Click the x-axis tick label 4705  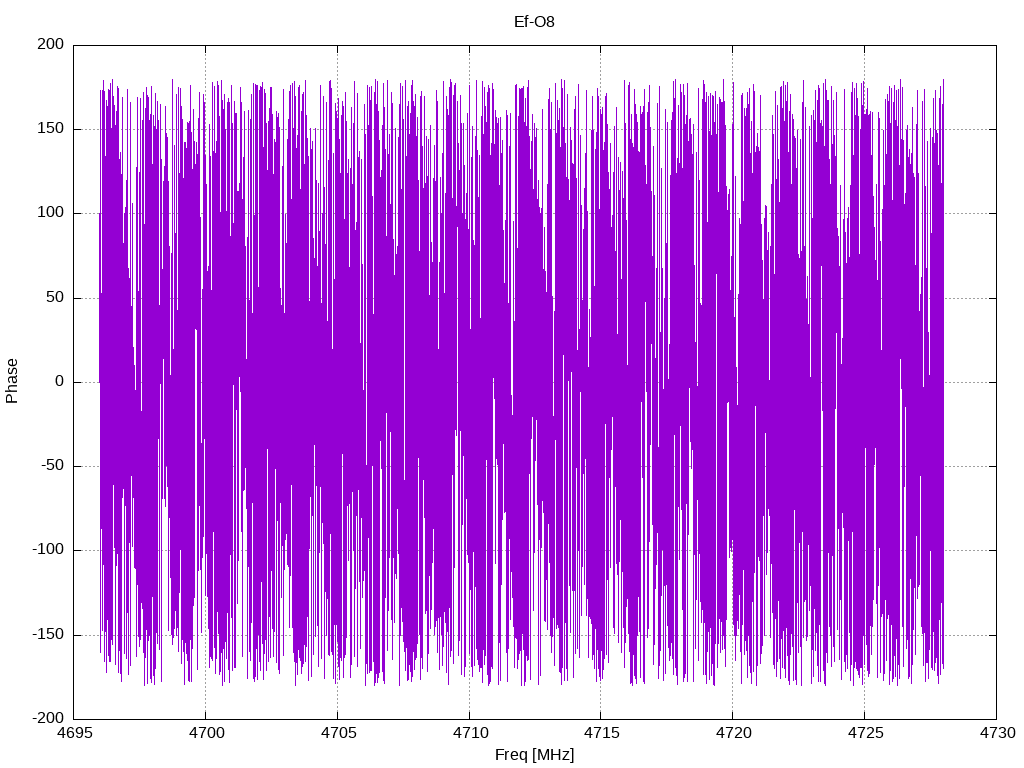click(338, 733)
